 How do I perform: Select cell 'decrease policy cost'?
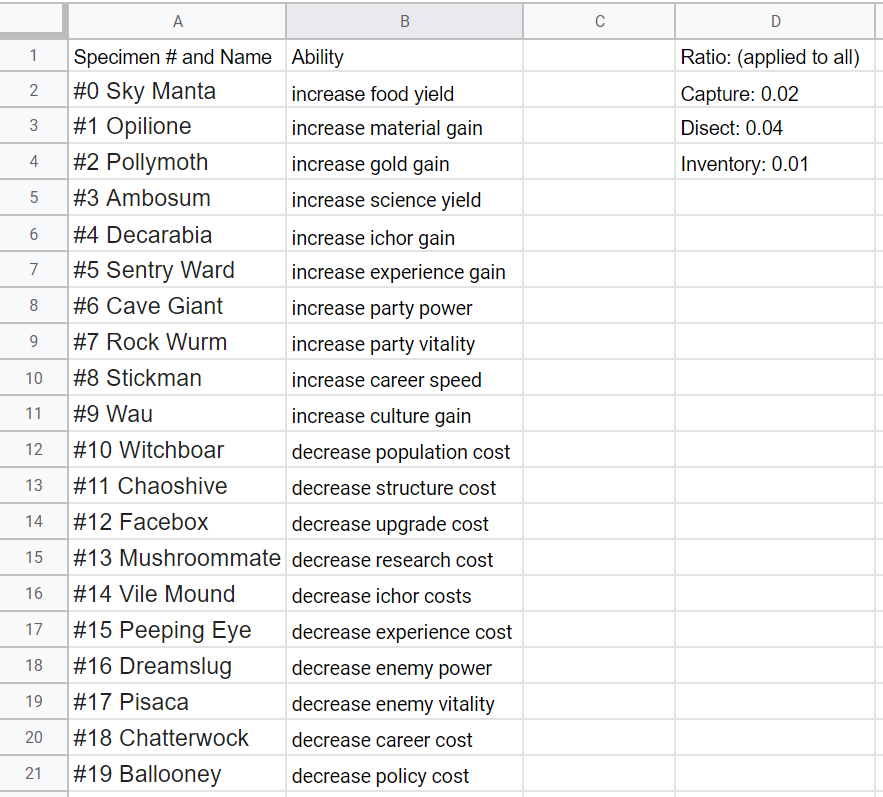tap(404, 774)
